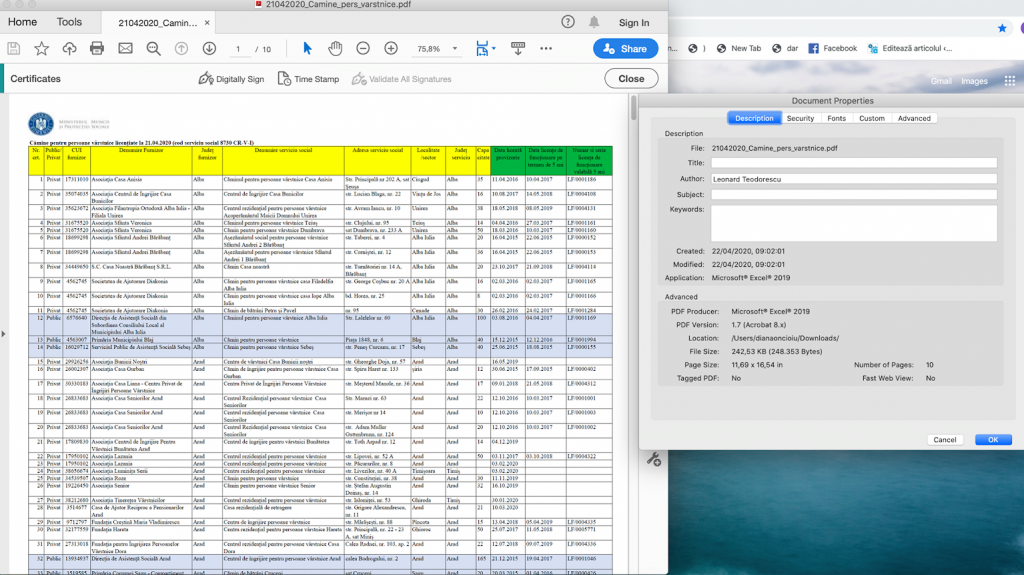This screenshot has width=1024, height=575.
Task: Click the '1.7 (Acrobat 8.x)' PDF version value
Action: (758, 325)
